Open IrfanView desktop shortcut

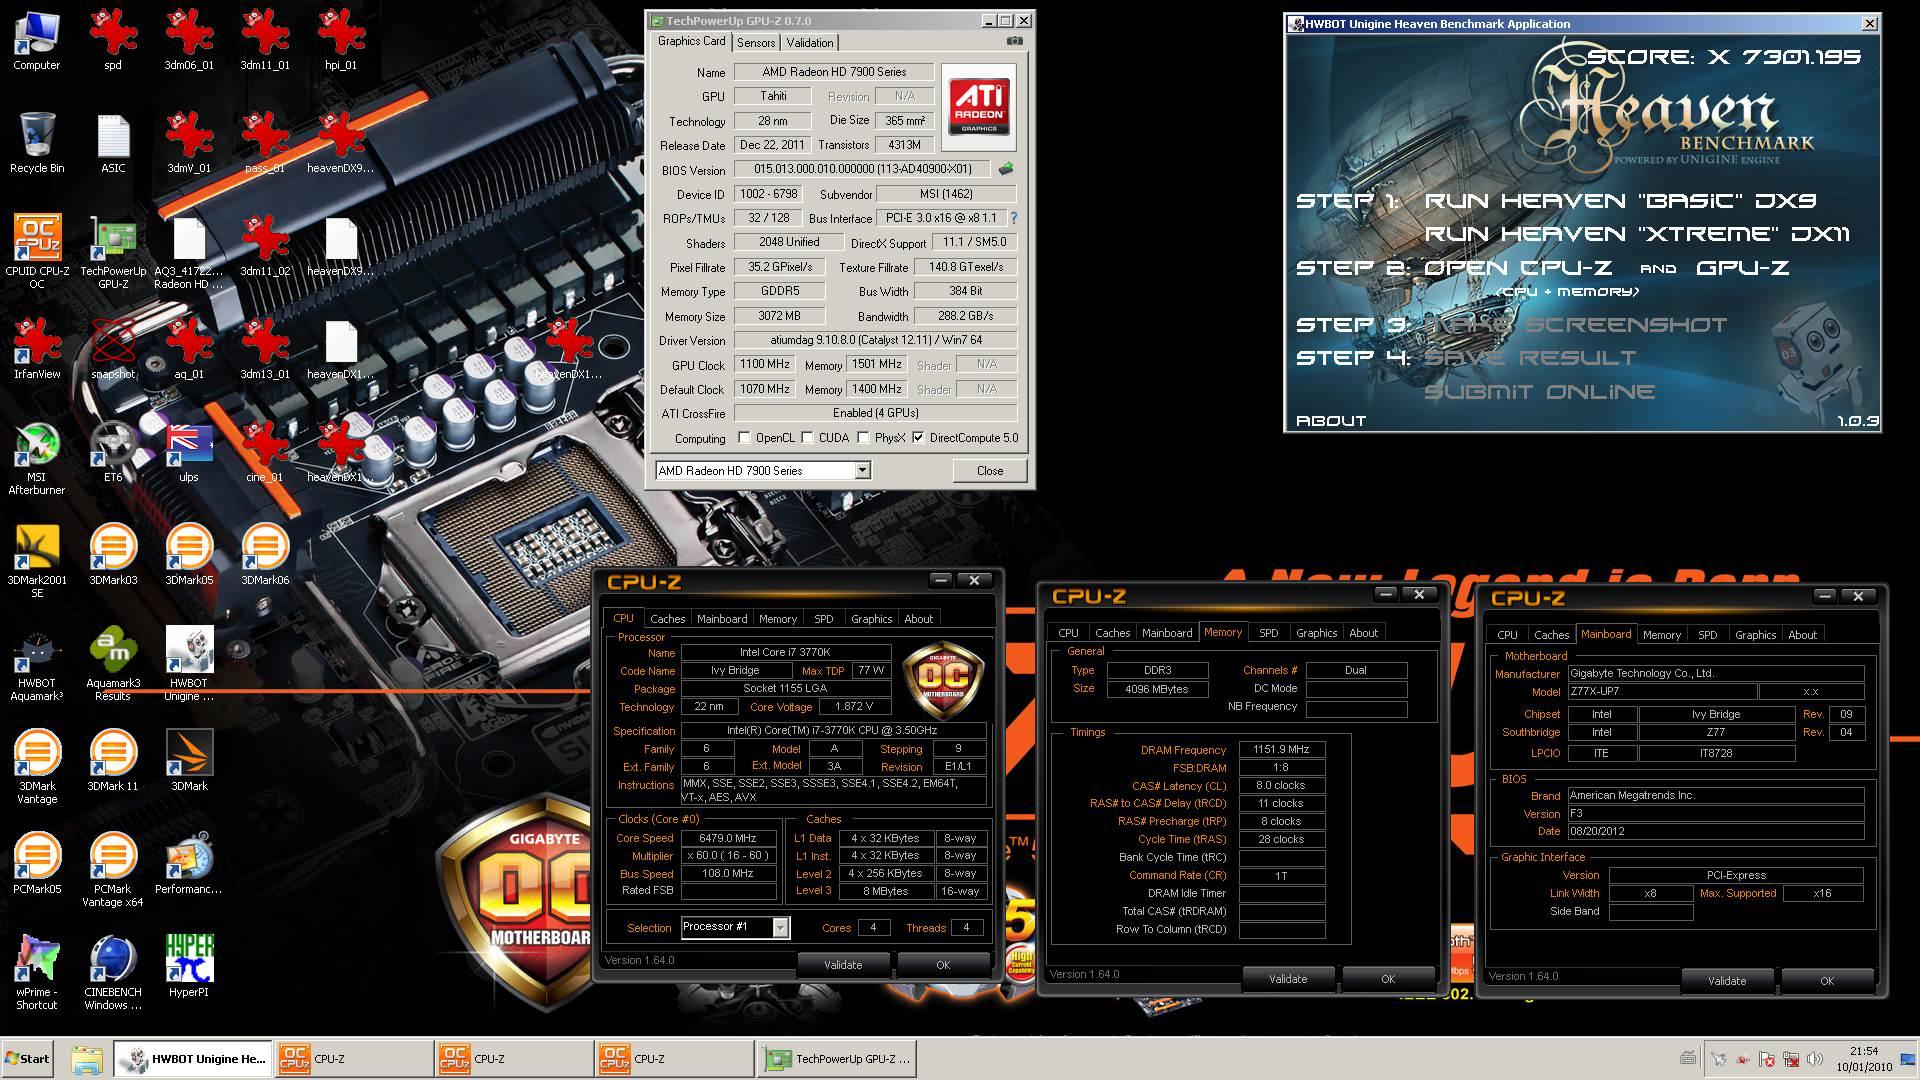36,349
